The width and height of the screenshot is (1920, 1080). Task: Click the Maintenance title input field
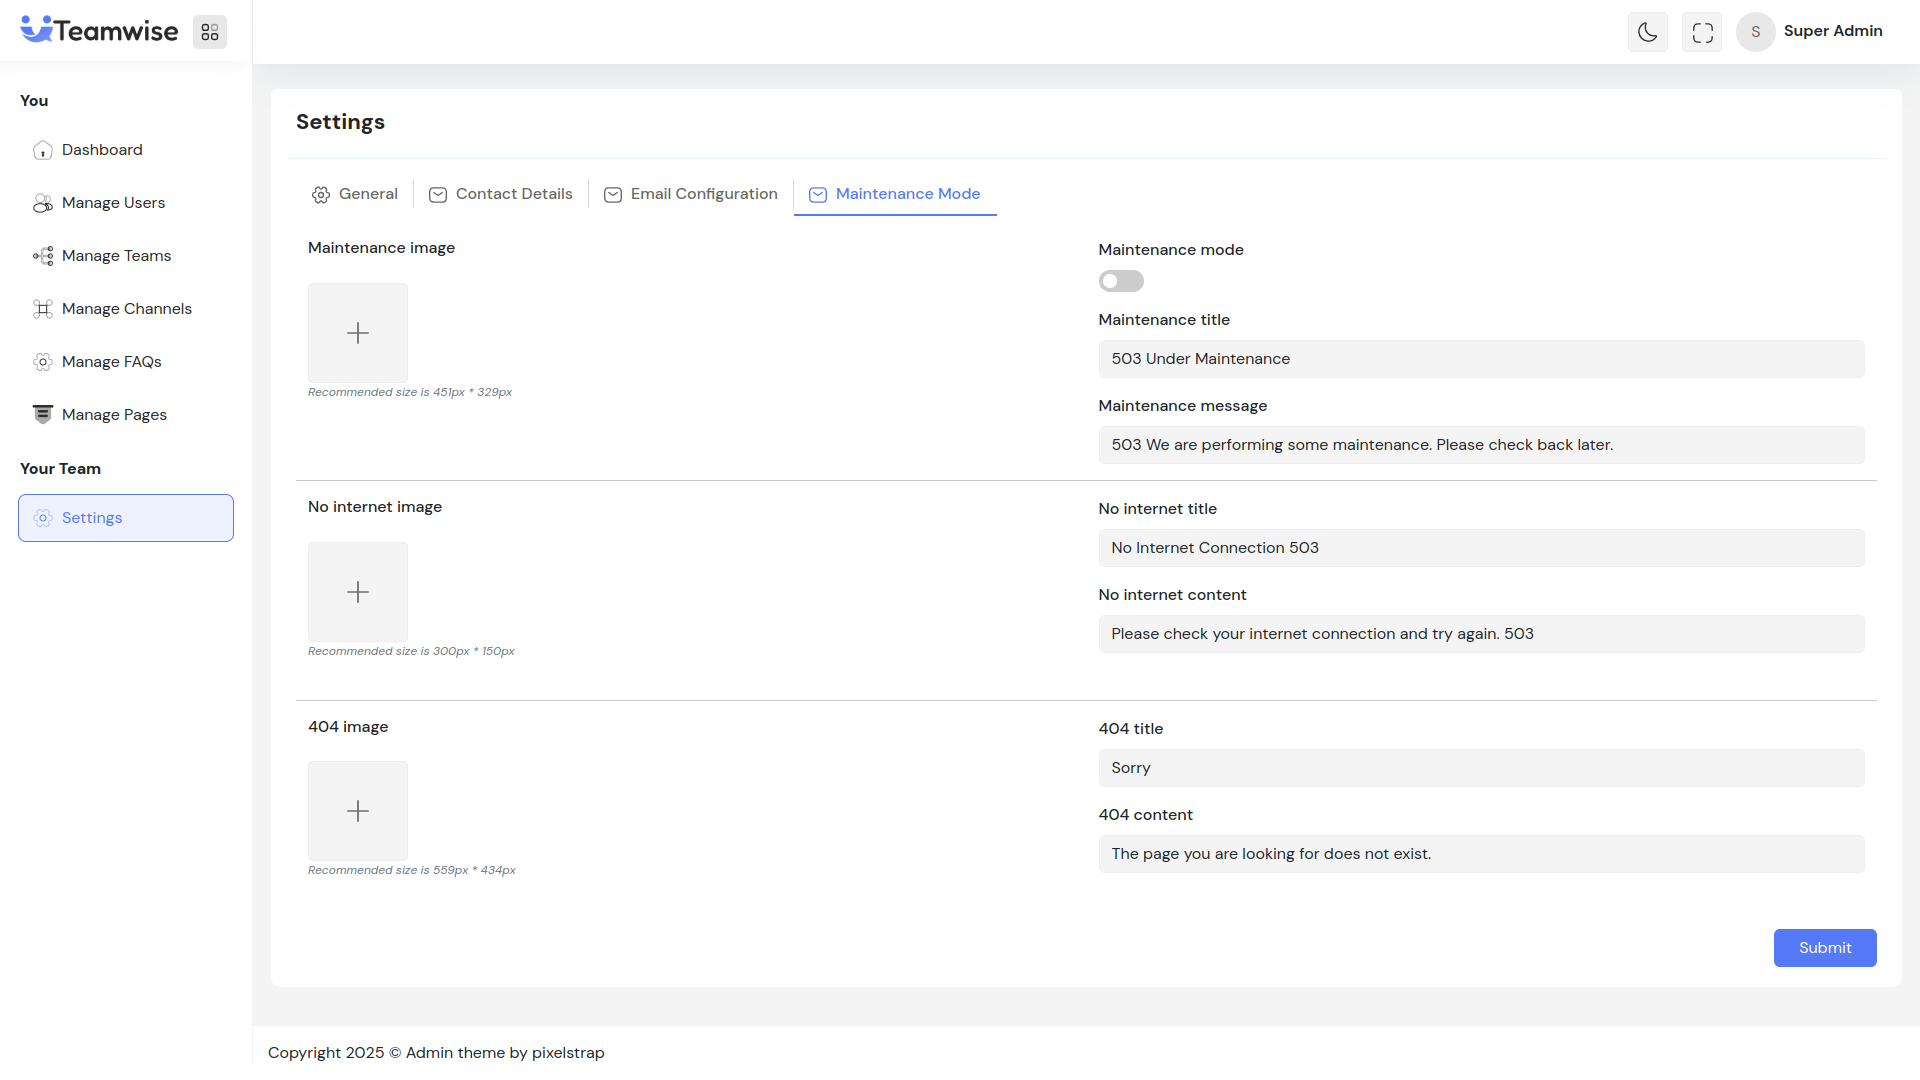point(1480,359)
